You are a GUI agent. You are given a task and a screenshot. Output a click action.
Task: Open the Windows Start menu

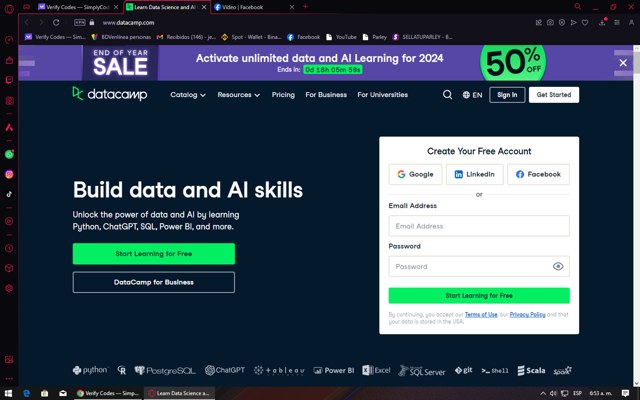(8, 393)
